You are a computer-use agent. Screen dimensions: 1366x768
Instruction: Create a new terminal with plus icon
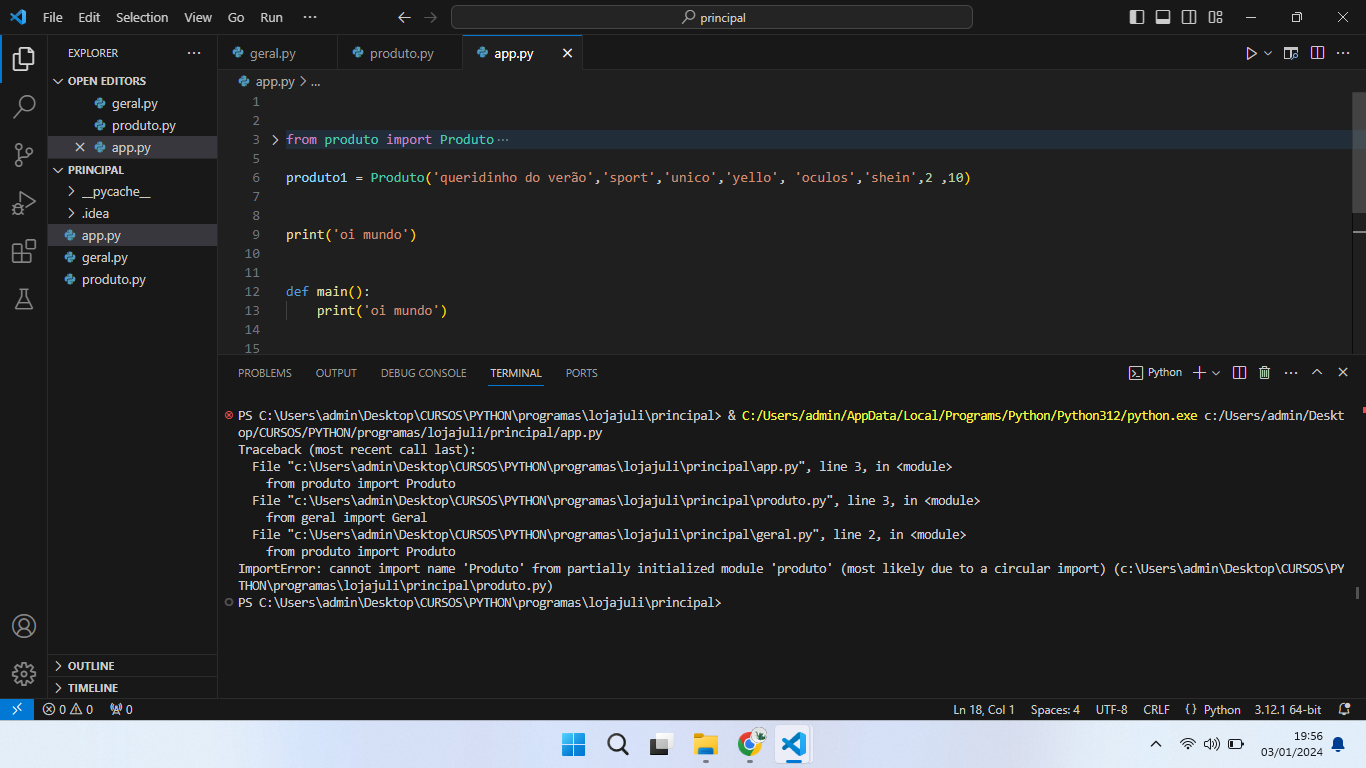pos(1199,372)
